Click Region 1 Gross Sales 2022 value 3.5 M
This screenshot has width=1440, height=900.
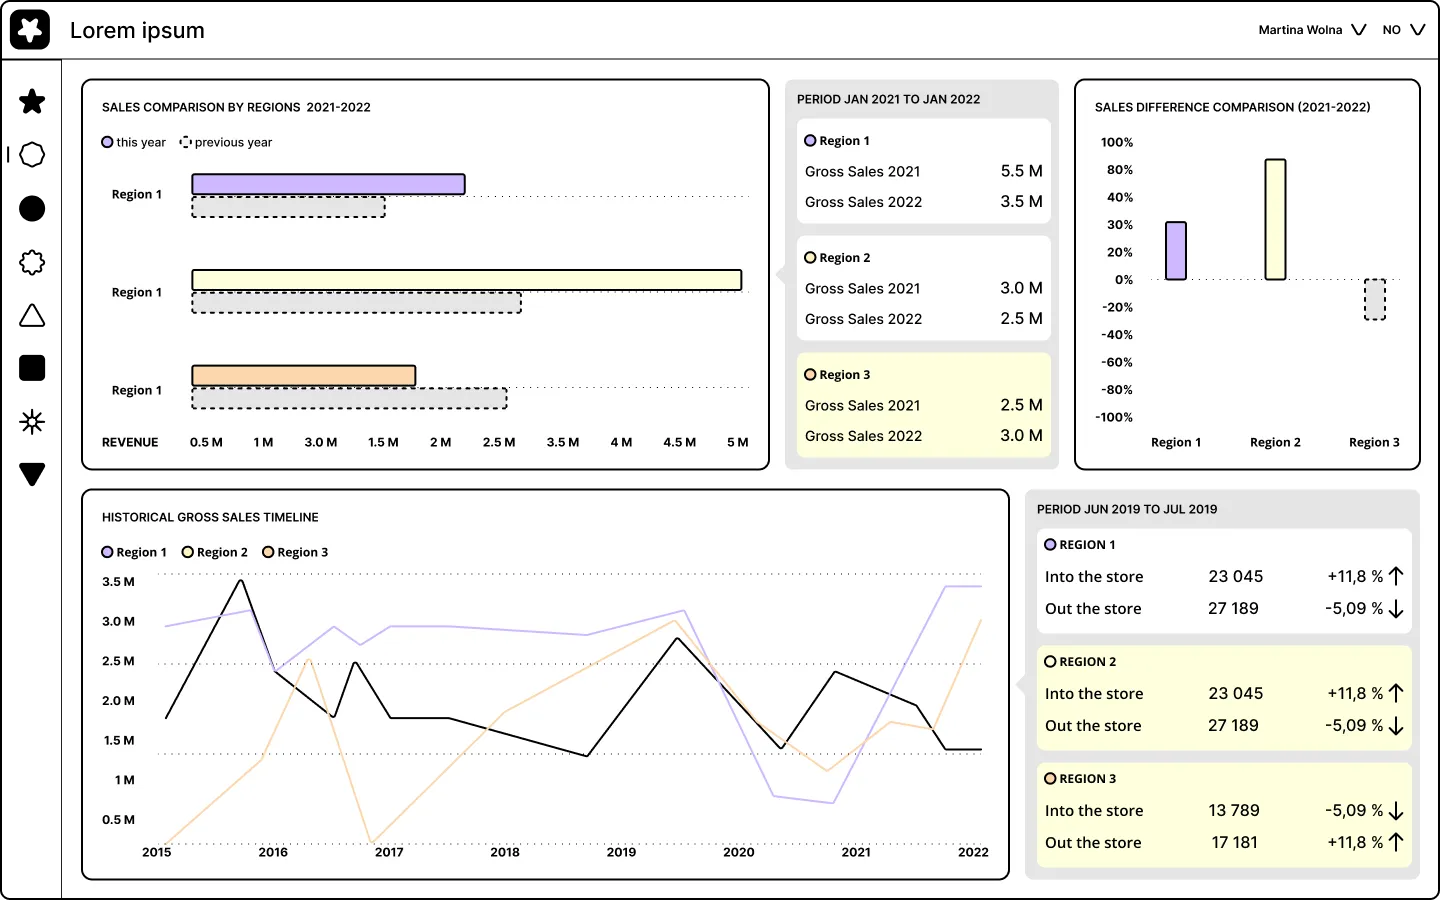(1022, 201)
